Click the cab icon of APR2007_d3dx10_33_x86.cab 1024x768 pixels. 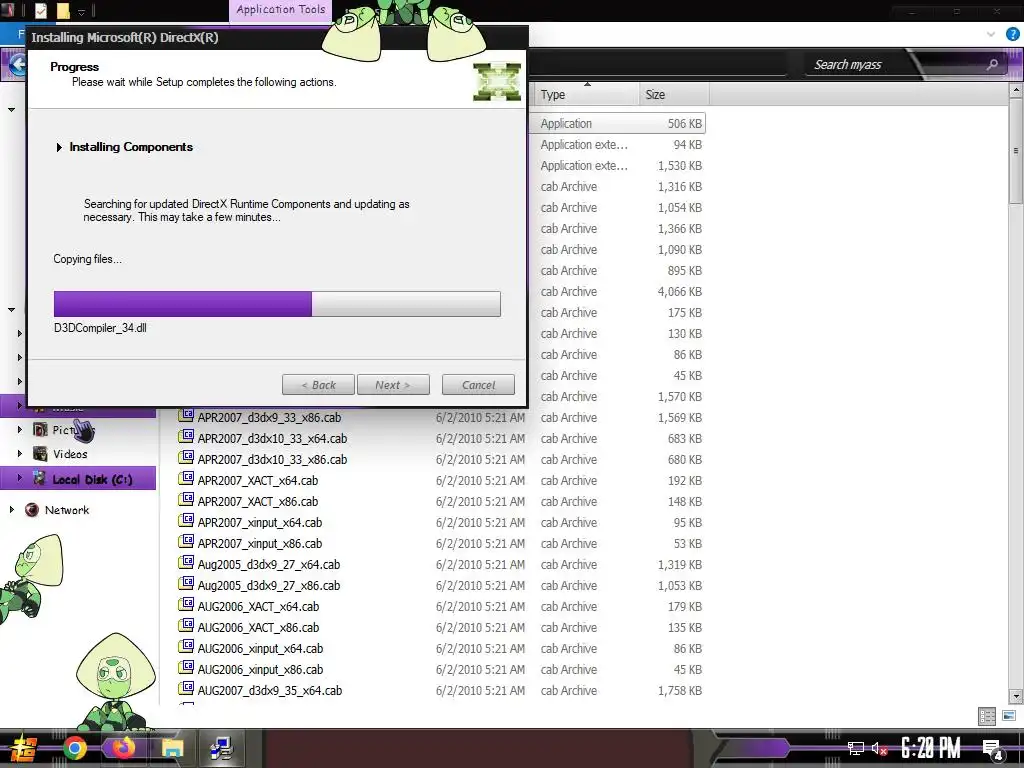187,458
